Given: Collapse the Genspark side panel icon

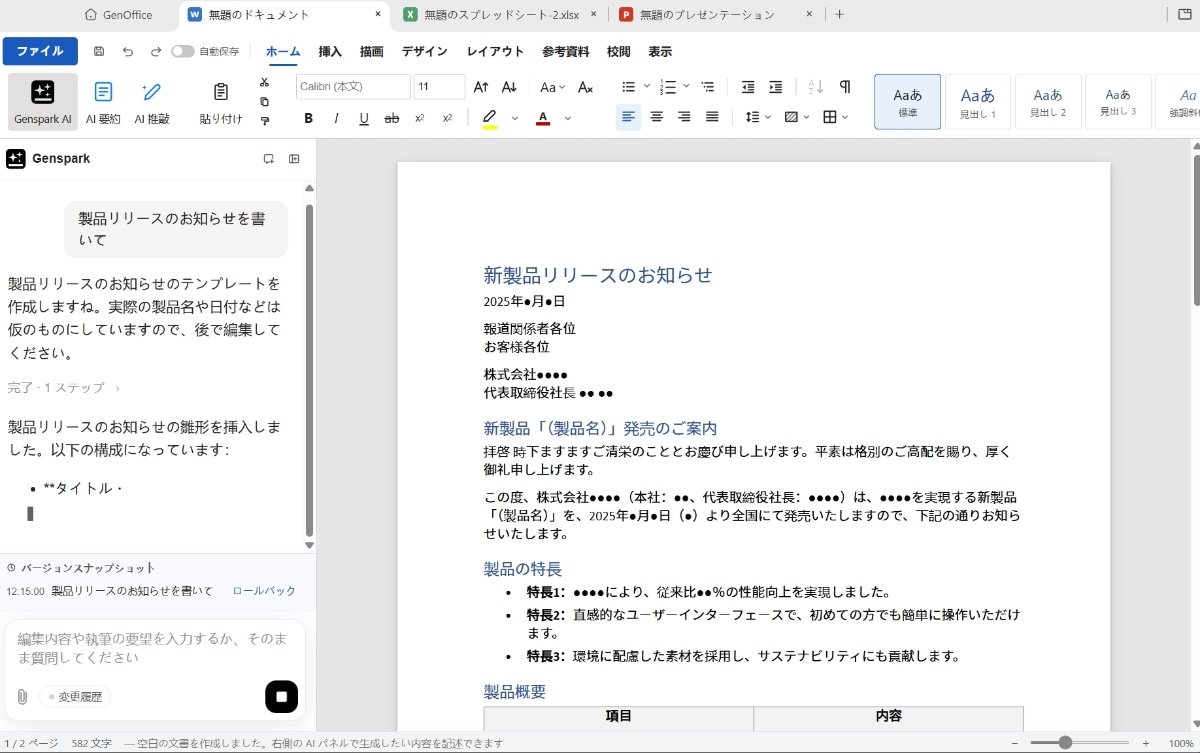Looking at the screenshot, I should click(294, 159).
